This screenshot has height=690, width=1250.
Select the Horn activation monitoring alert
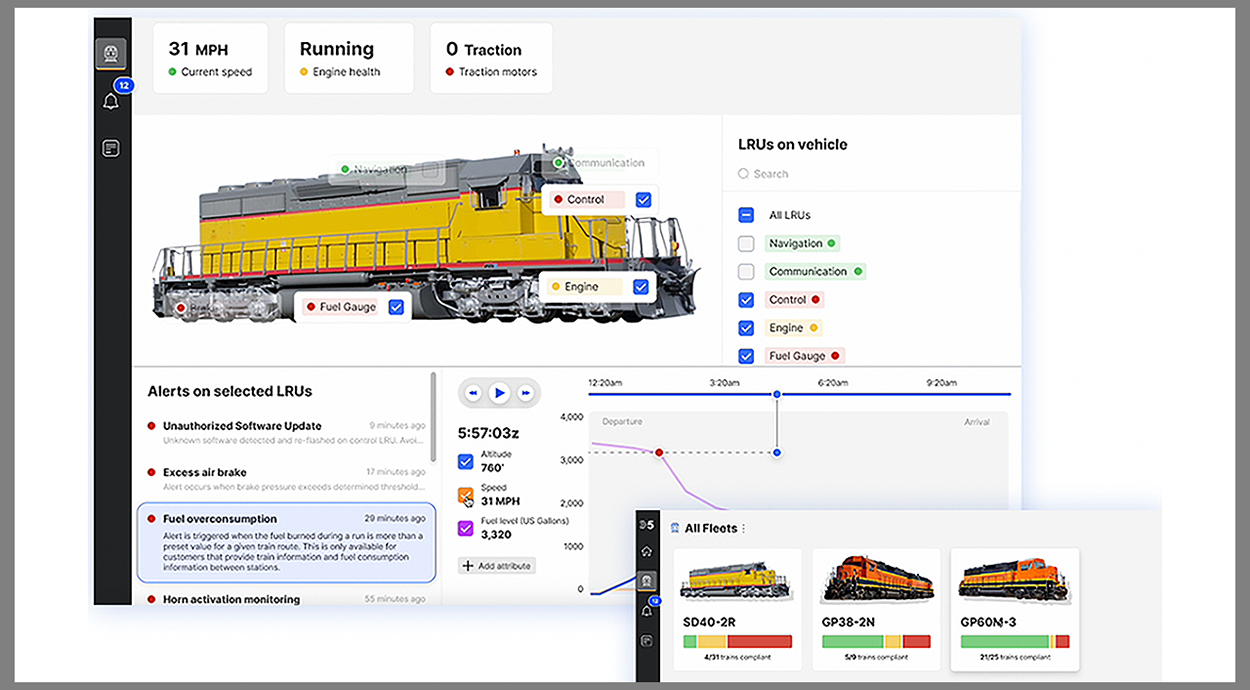coord(285,599)
